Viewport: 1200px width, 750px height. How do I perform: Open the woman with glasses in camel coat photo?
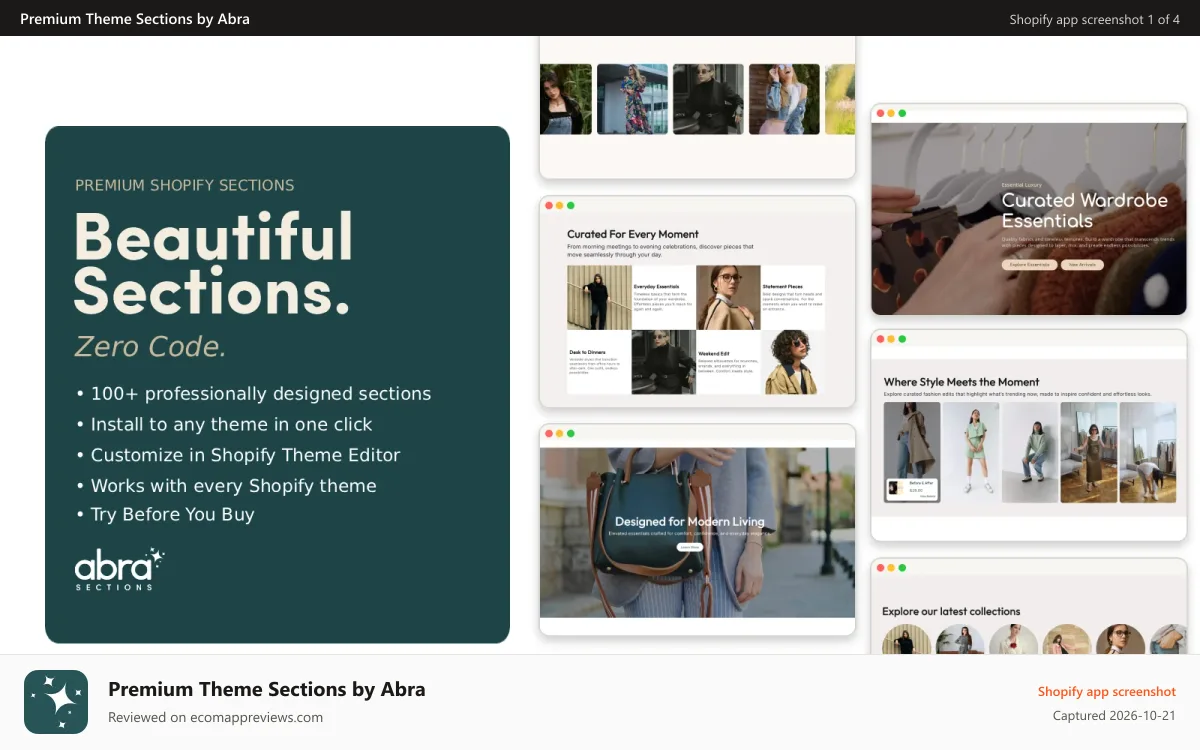coord(729,297)
